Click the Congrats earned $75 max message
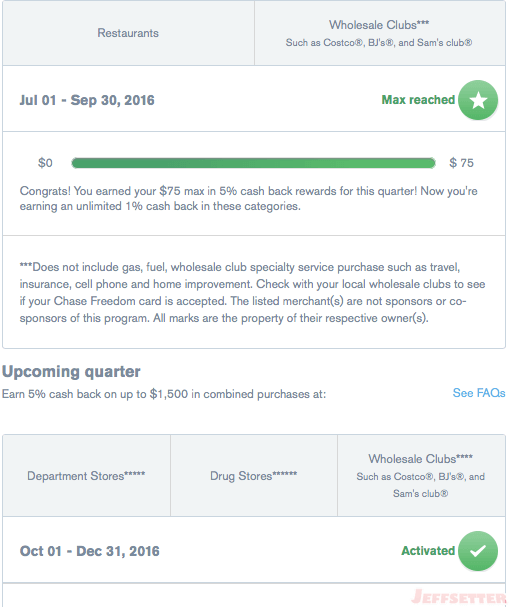Viewport: 510px width, 607px height. pyautogui.click(x=249, y=199)
